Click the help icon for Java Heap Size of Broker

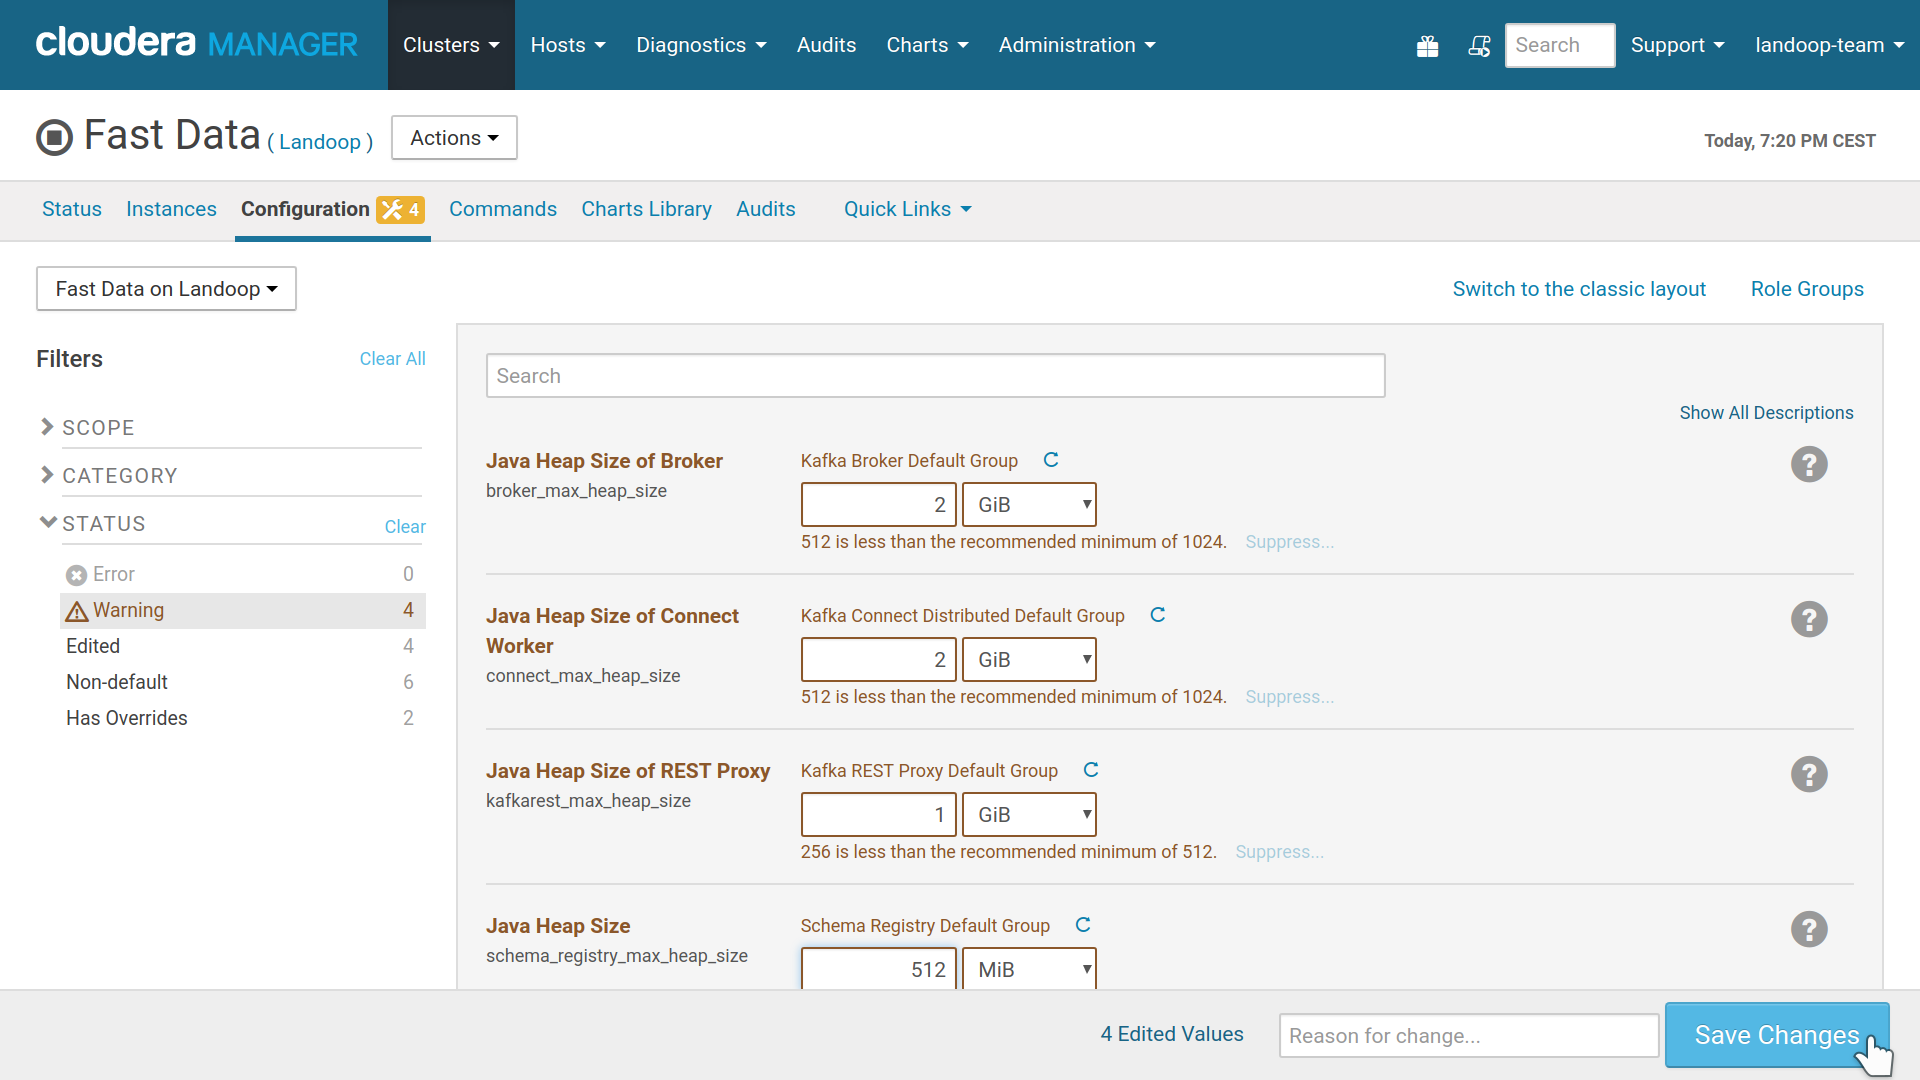1808,464
